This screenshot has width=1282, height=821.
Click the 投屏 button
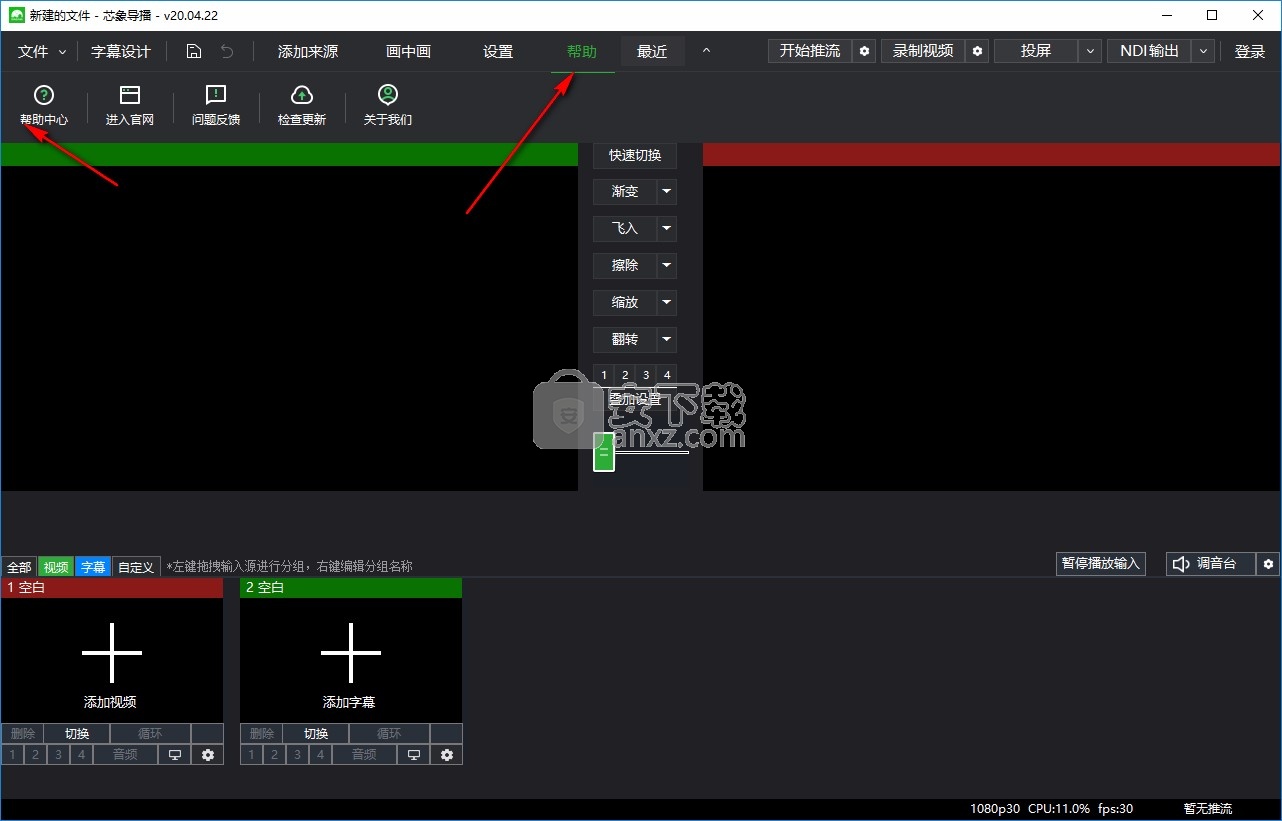click(x=1036, y=51)
